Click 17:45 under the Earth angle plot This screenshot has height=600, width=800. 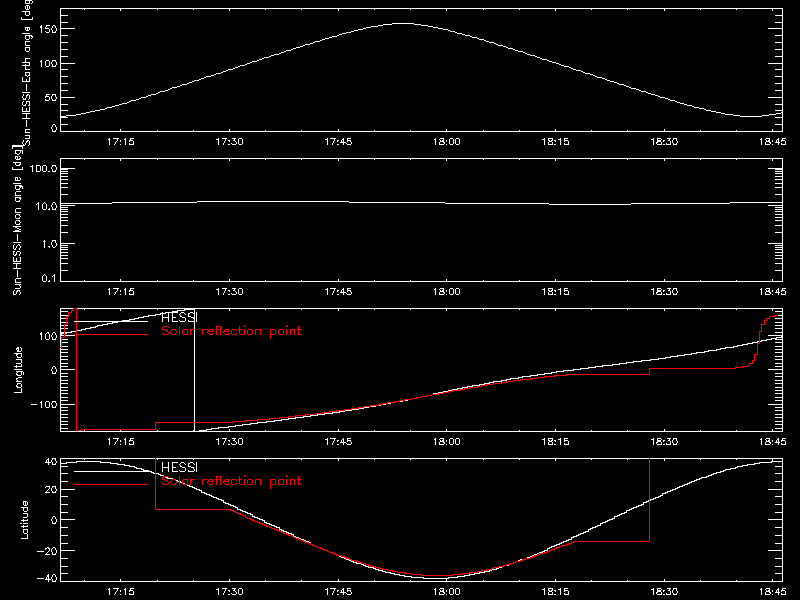click(338, 142)
